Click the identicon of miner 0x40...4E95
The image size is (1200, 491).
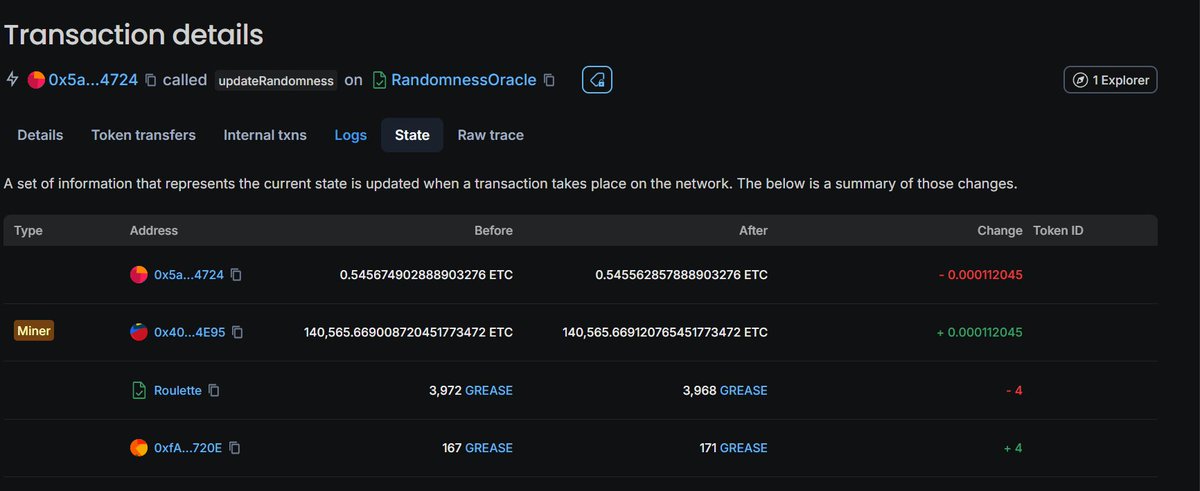pos(139,332)
